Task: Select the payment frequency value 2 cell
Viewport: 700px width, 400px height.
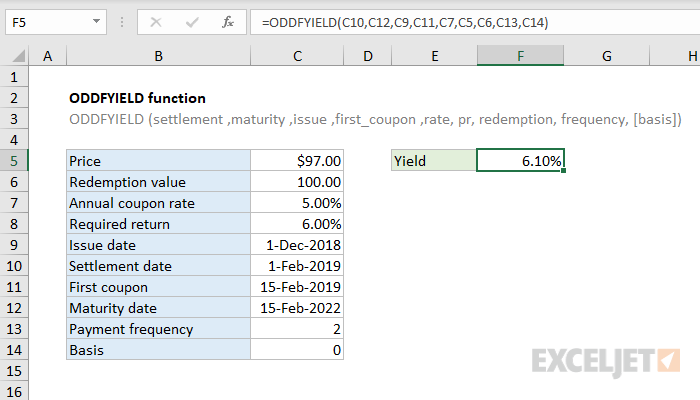Action: (297, 329)
